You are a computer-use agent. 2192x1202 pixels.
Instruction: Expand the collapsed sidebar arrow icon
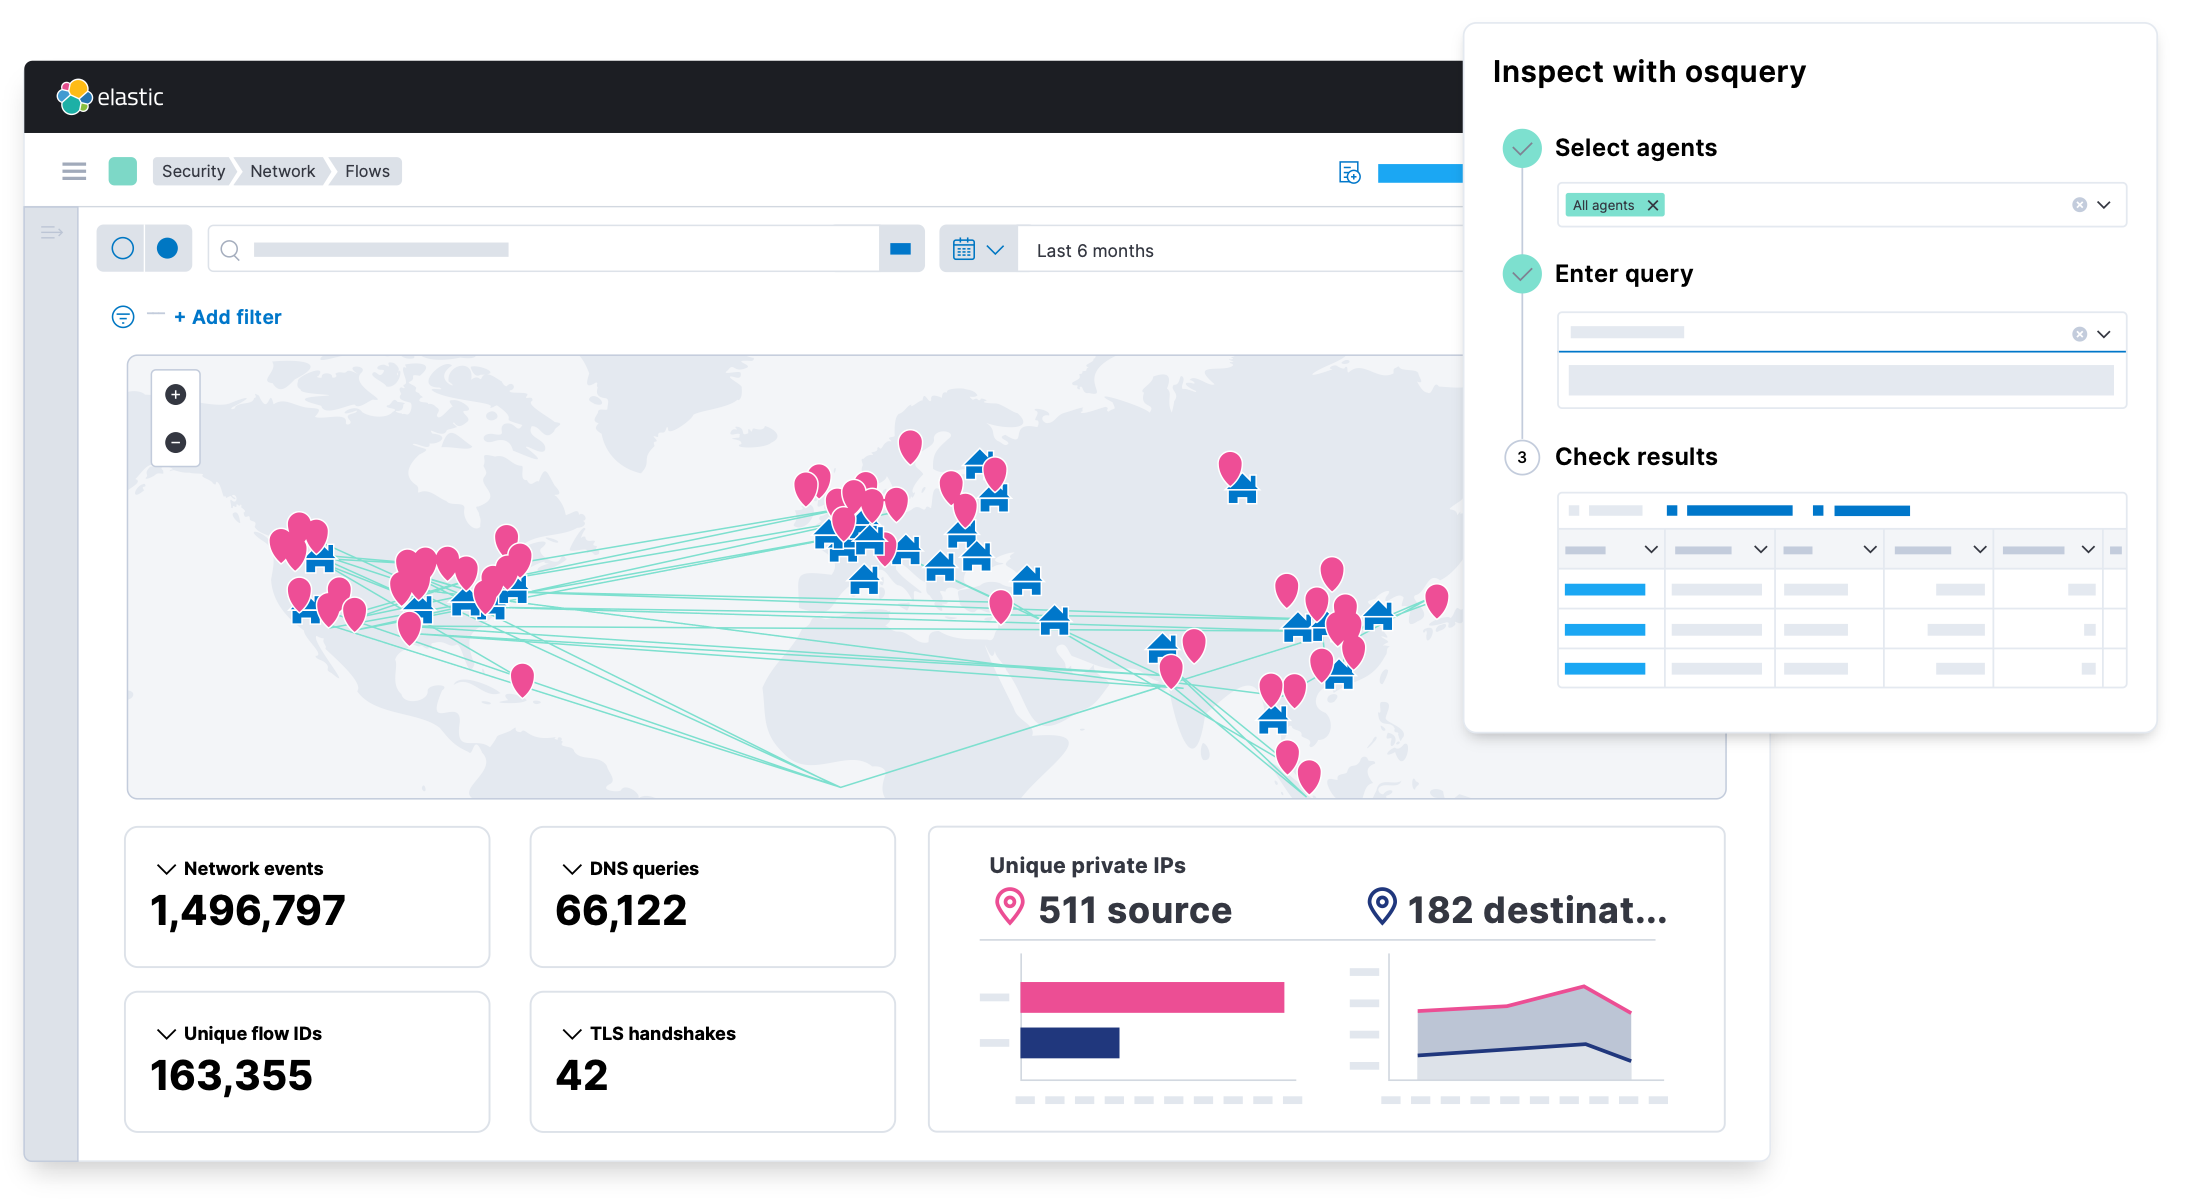click(52, 233)
